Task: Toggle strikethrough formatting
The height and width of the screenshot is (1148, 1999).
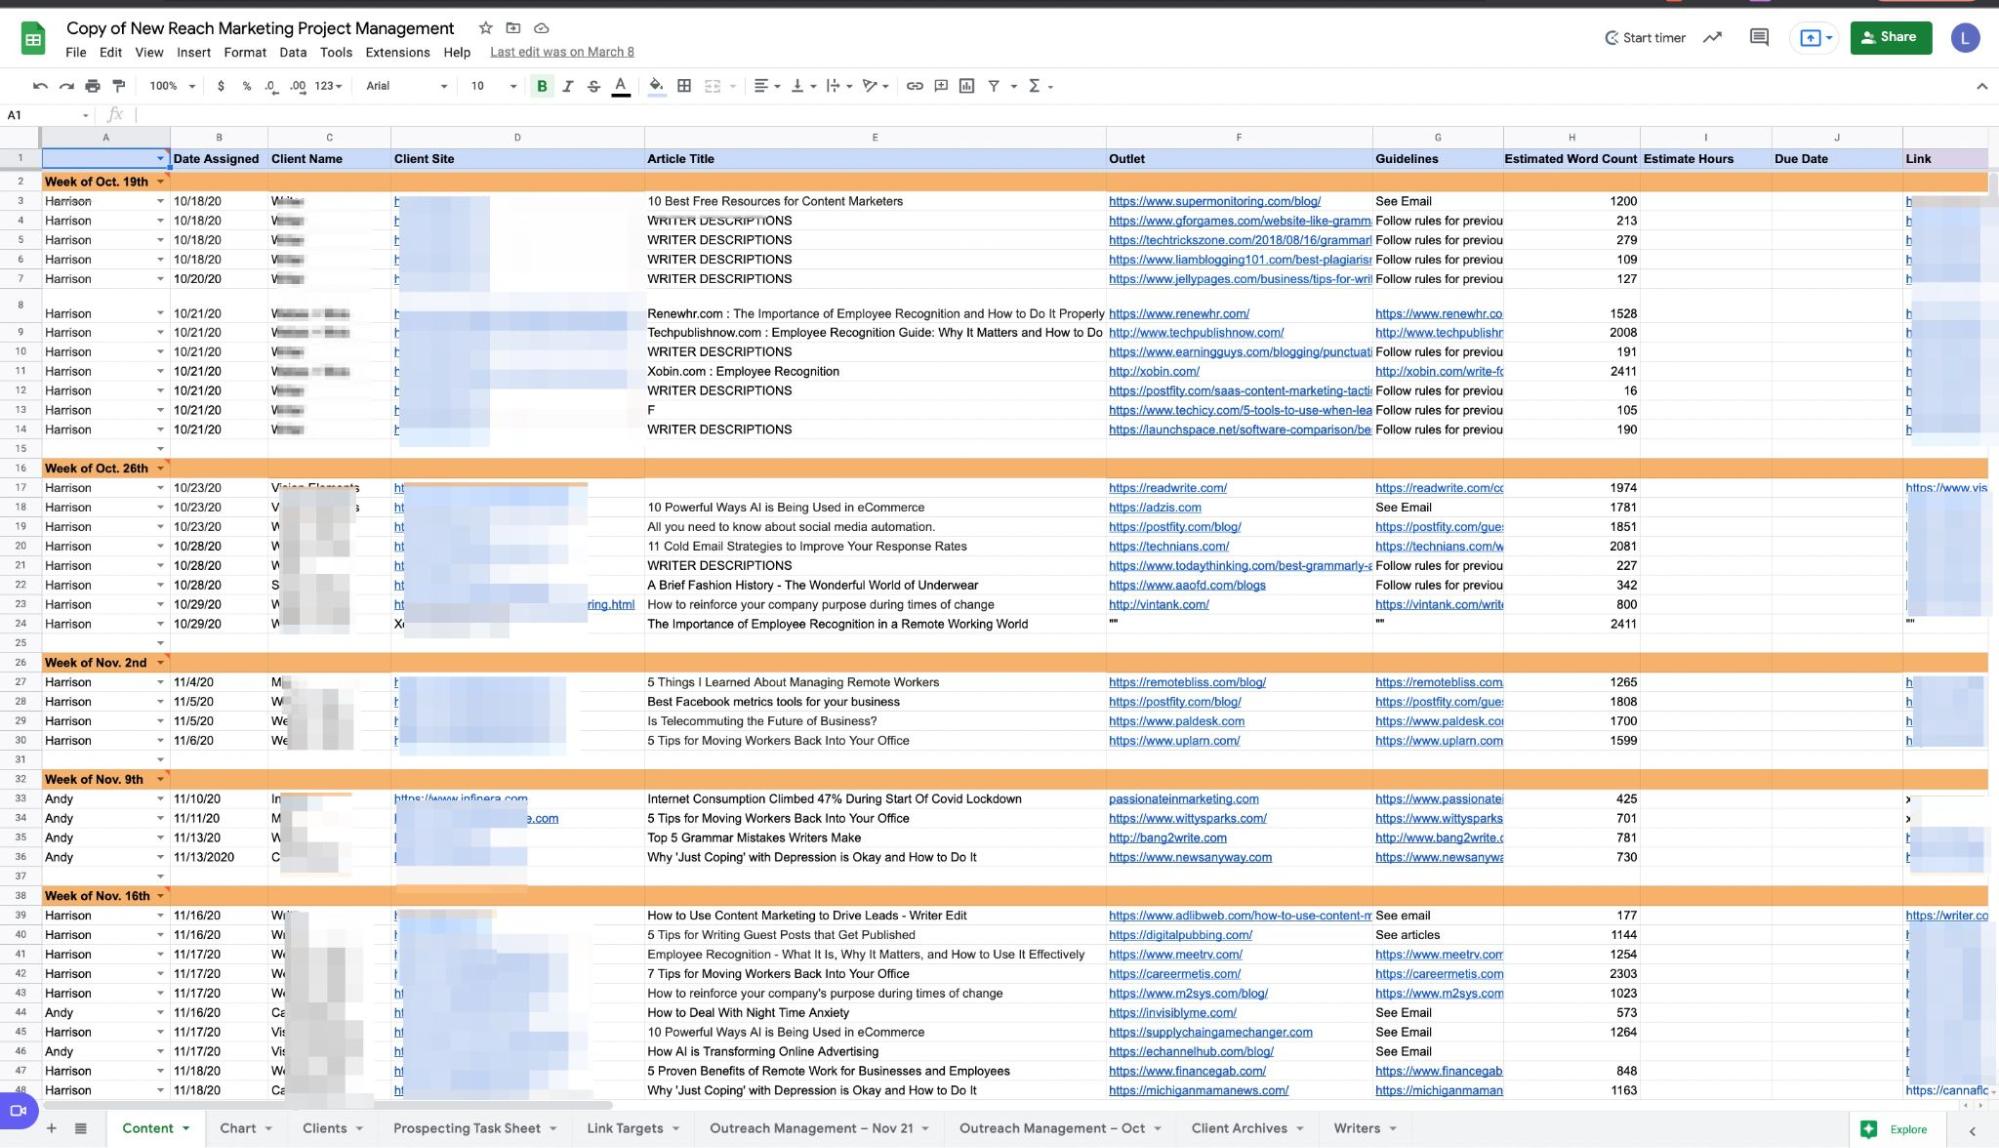Action: (x=594, y=86)
